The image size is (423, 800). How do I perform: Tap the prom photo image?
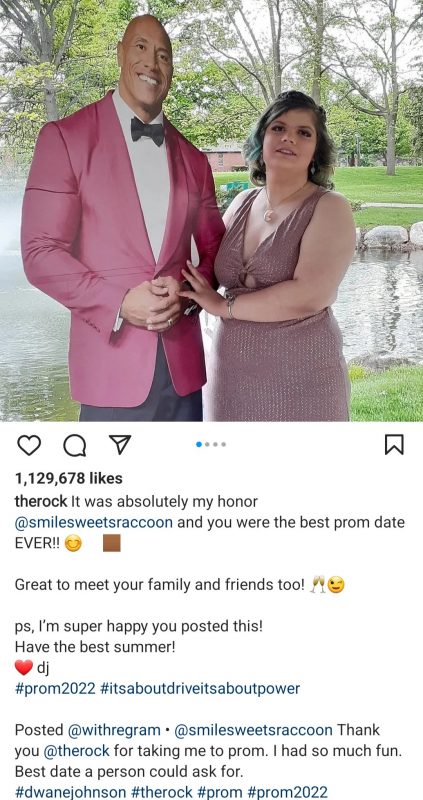(211, 211)
